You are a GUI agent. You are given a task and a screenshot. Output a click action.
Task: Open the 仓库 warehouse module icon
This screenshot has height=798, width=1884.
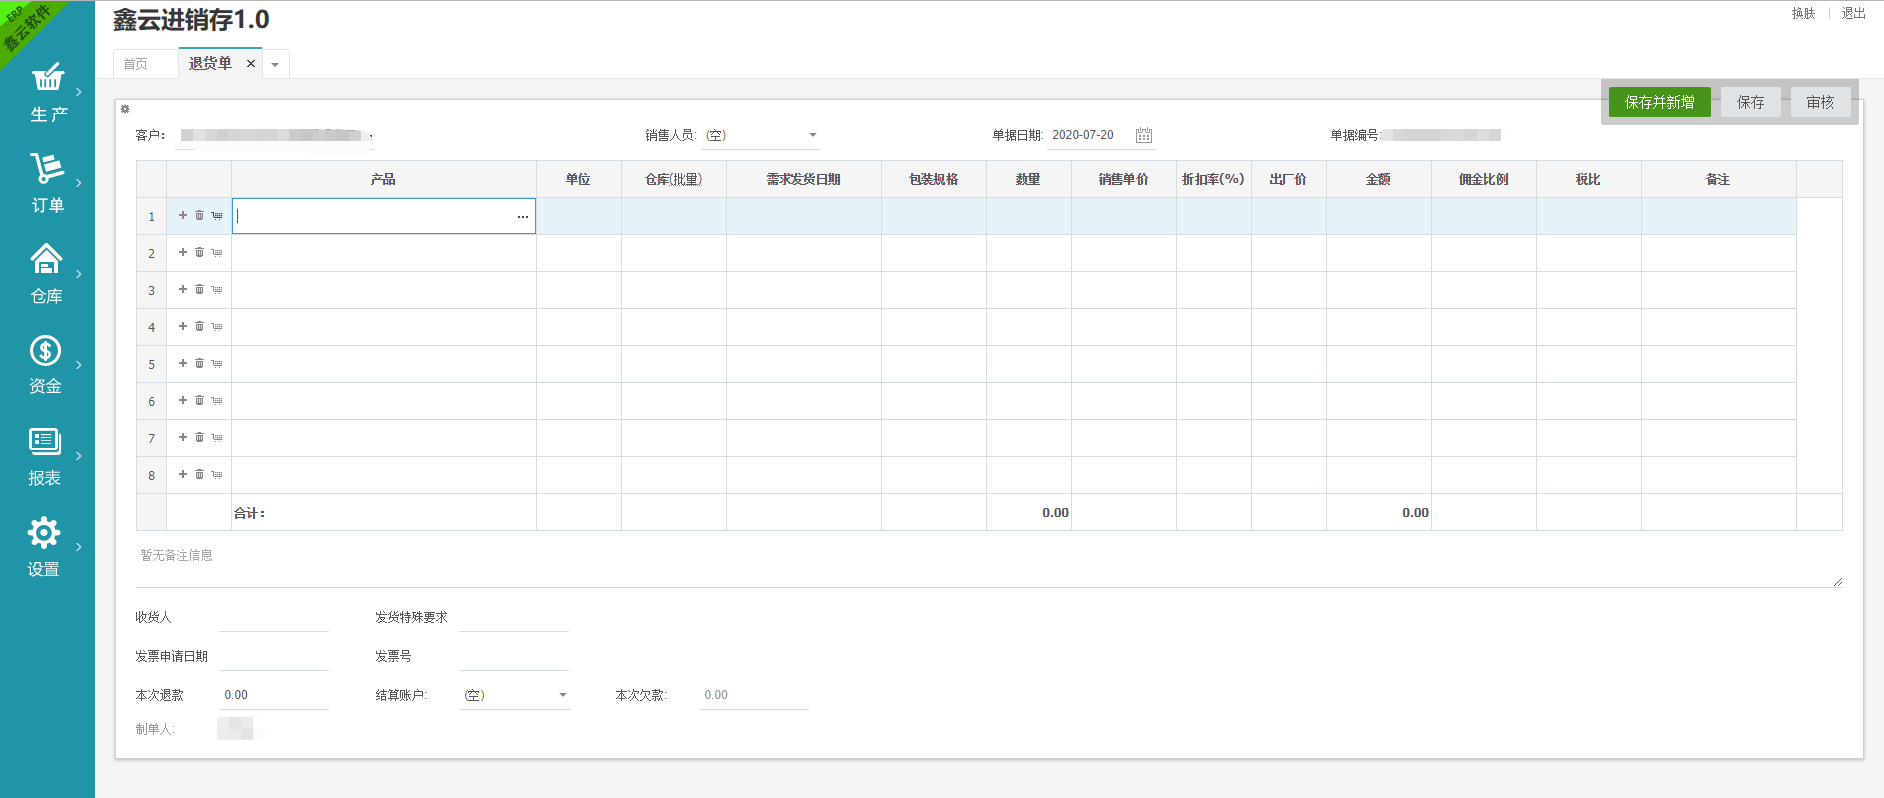[47, 260]
